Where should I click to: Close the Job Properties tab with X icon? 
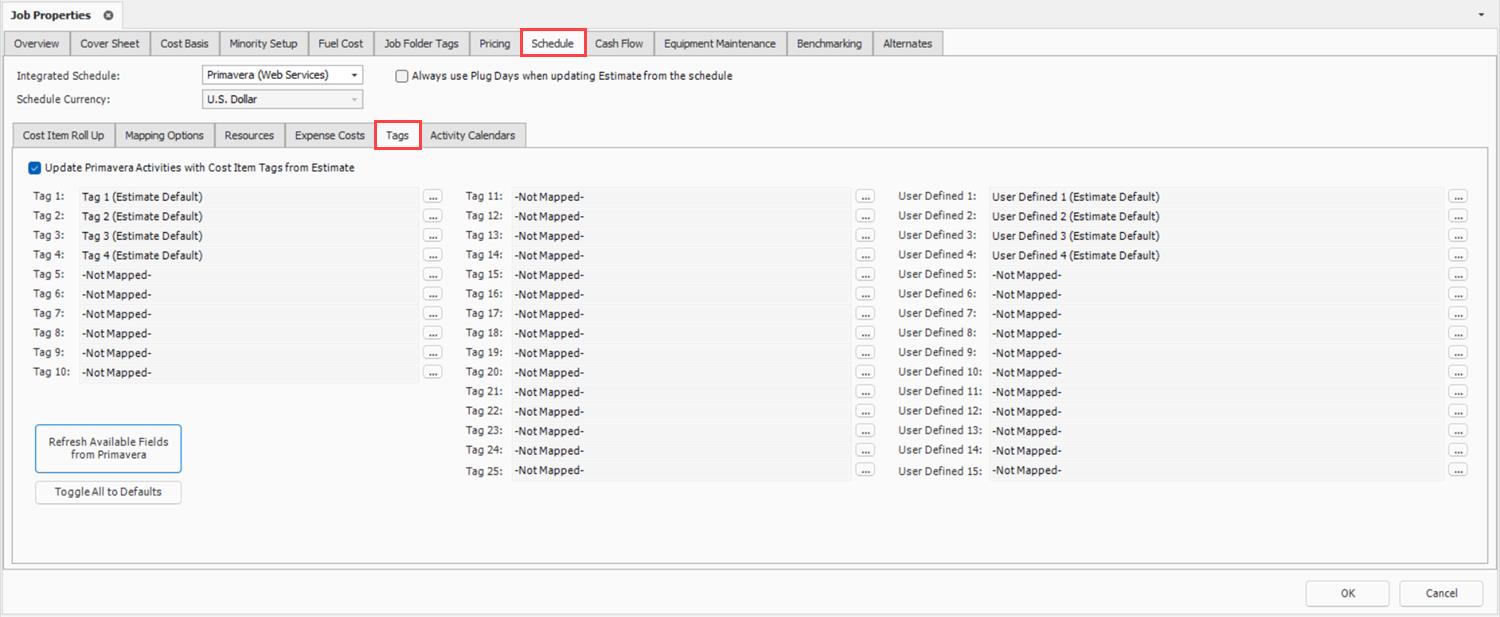(108, 16)
